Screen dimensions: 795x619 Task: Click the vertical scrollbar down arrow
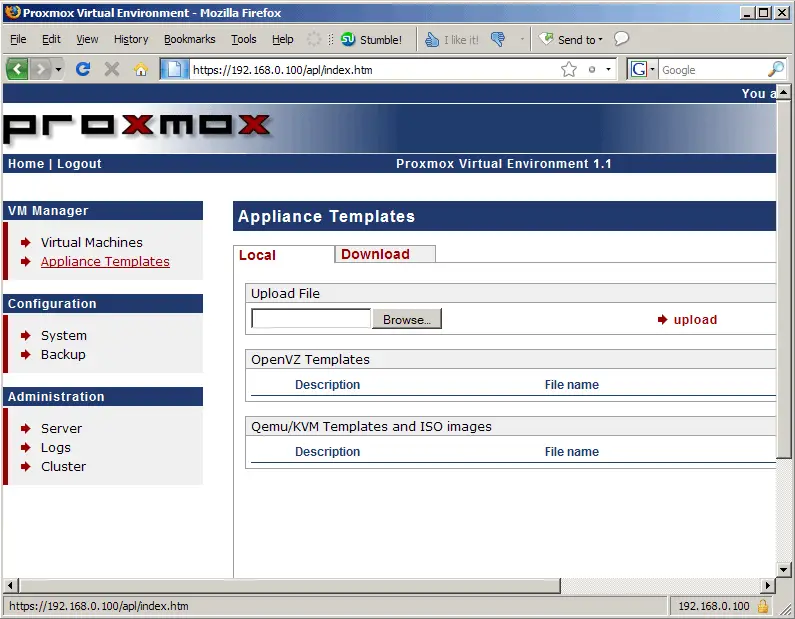pyautogui.click(x=783, y=569)
